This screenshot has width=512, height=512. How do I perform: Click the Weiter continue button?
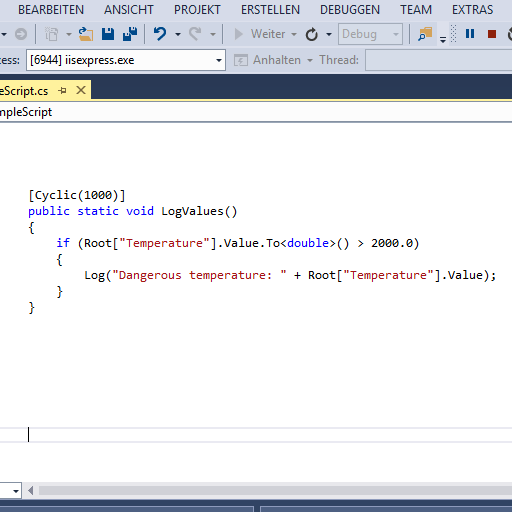[260, 34]
